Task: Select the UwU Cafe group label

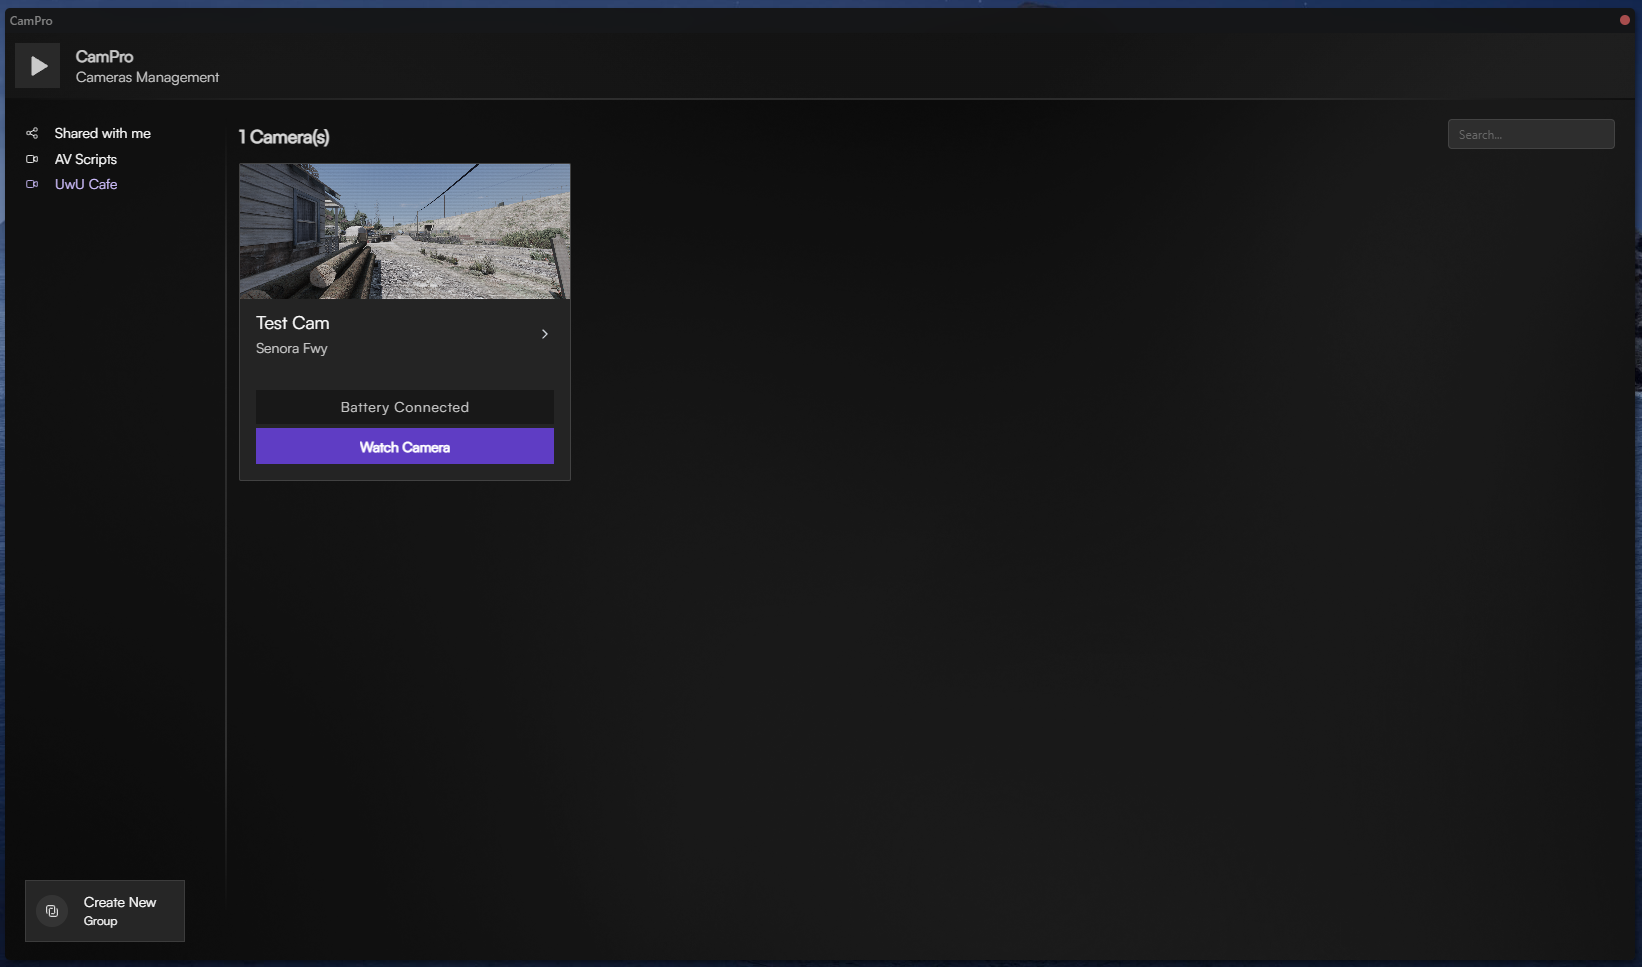Action: pyautogui.click(x=86, y=184)
